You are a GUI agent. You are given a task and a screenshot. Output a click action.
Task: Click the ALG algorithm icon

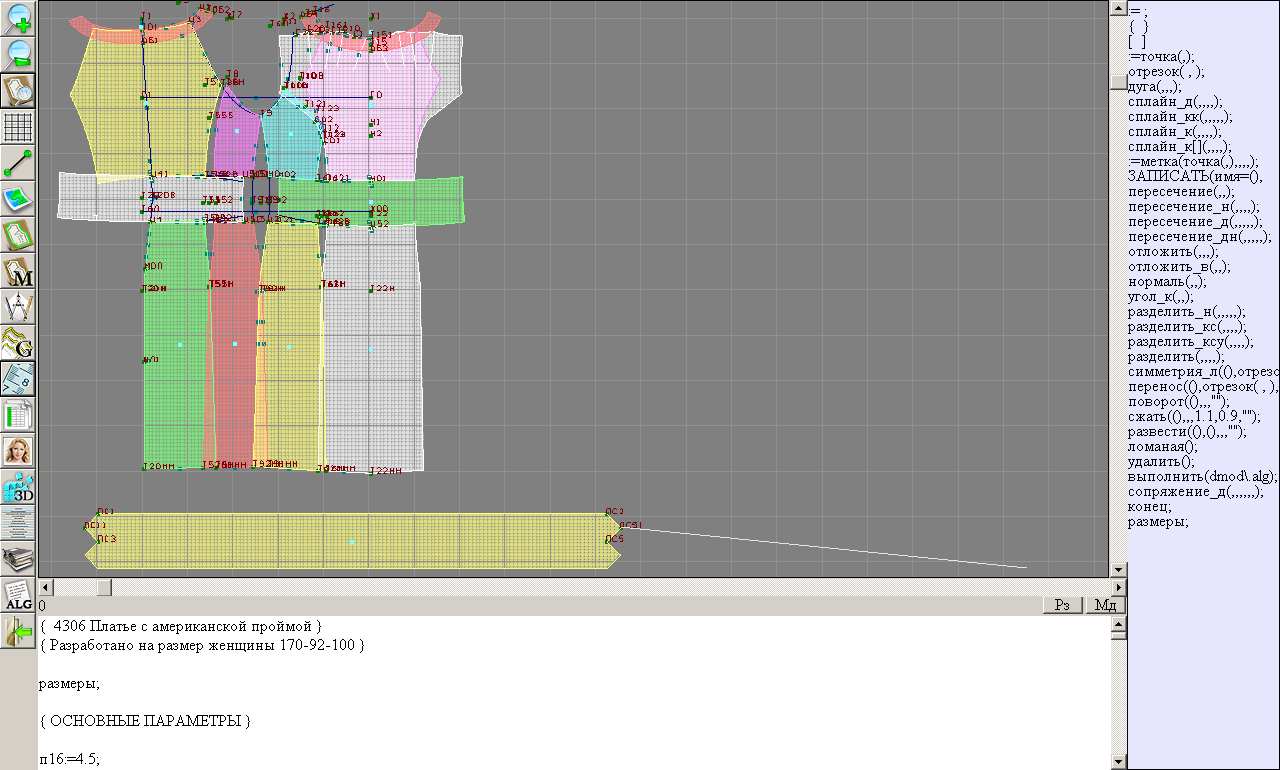point(19,596)
